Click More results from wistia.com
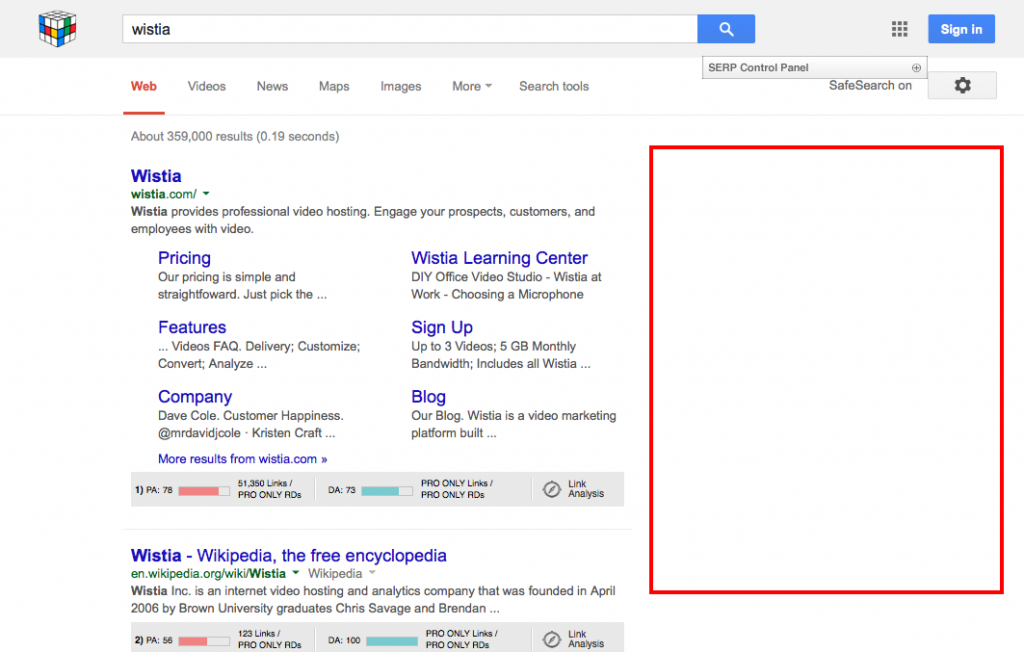The height and width of the screenshot is (652, 1024). point(242,459)
